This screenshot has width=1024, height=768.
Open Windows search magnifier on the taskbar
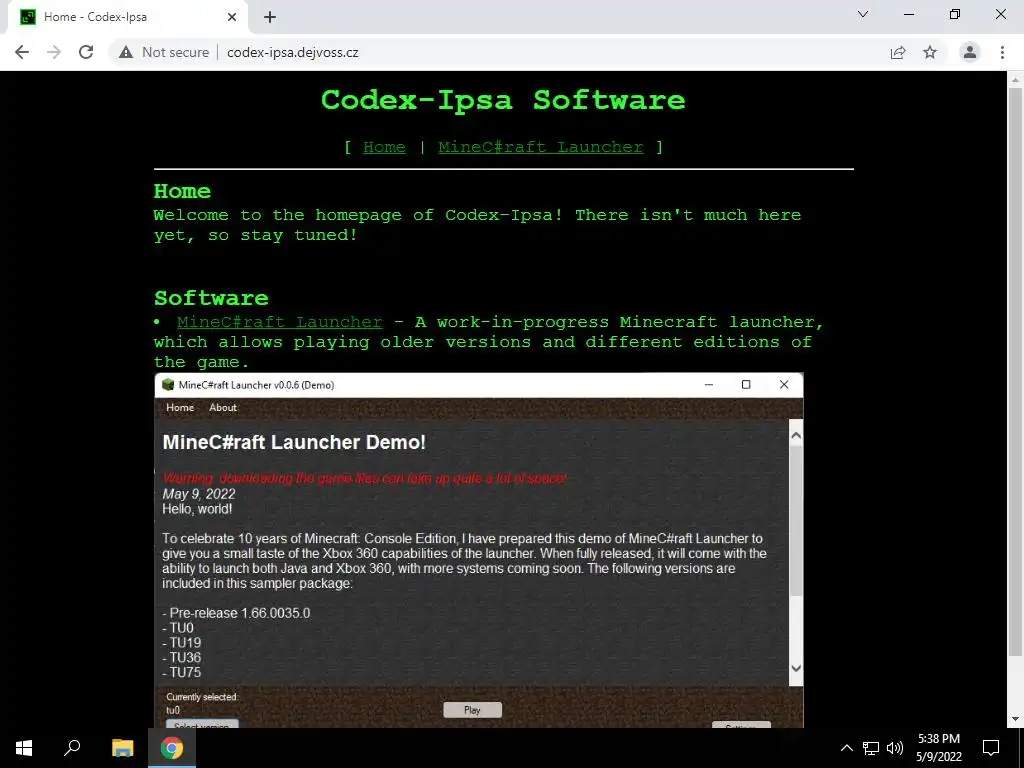(72, 748)
